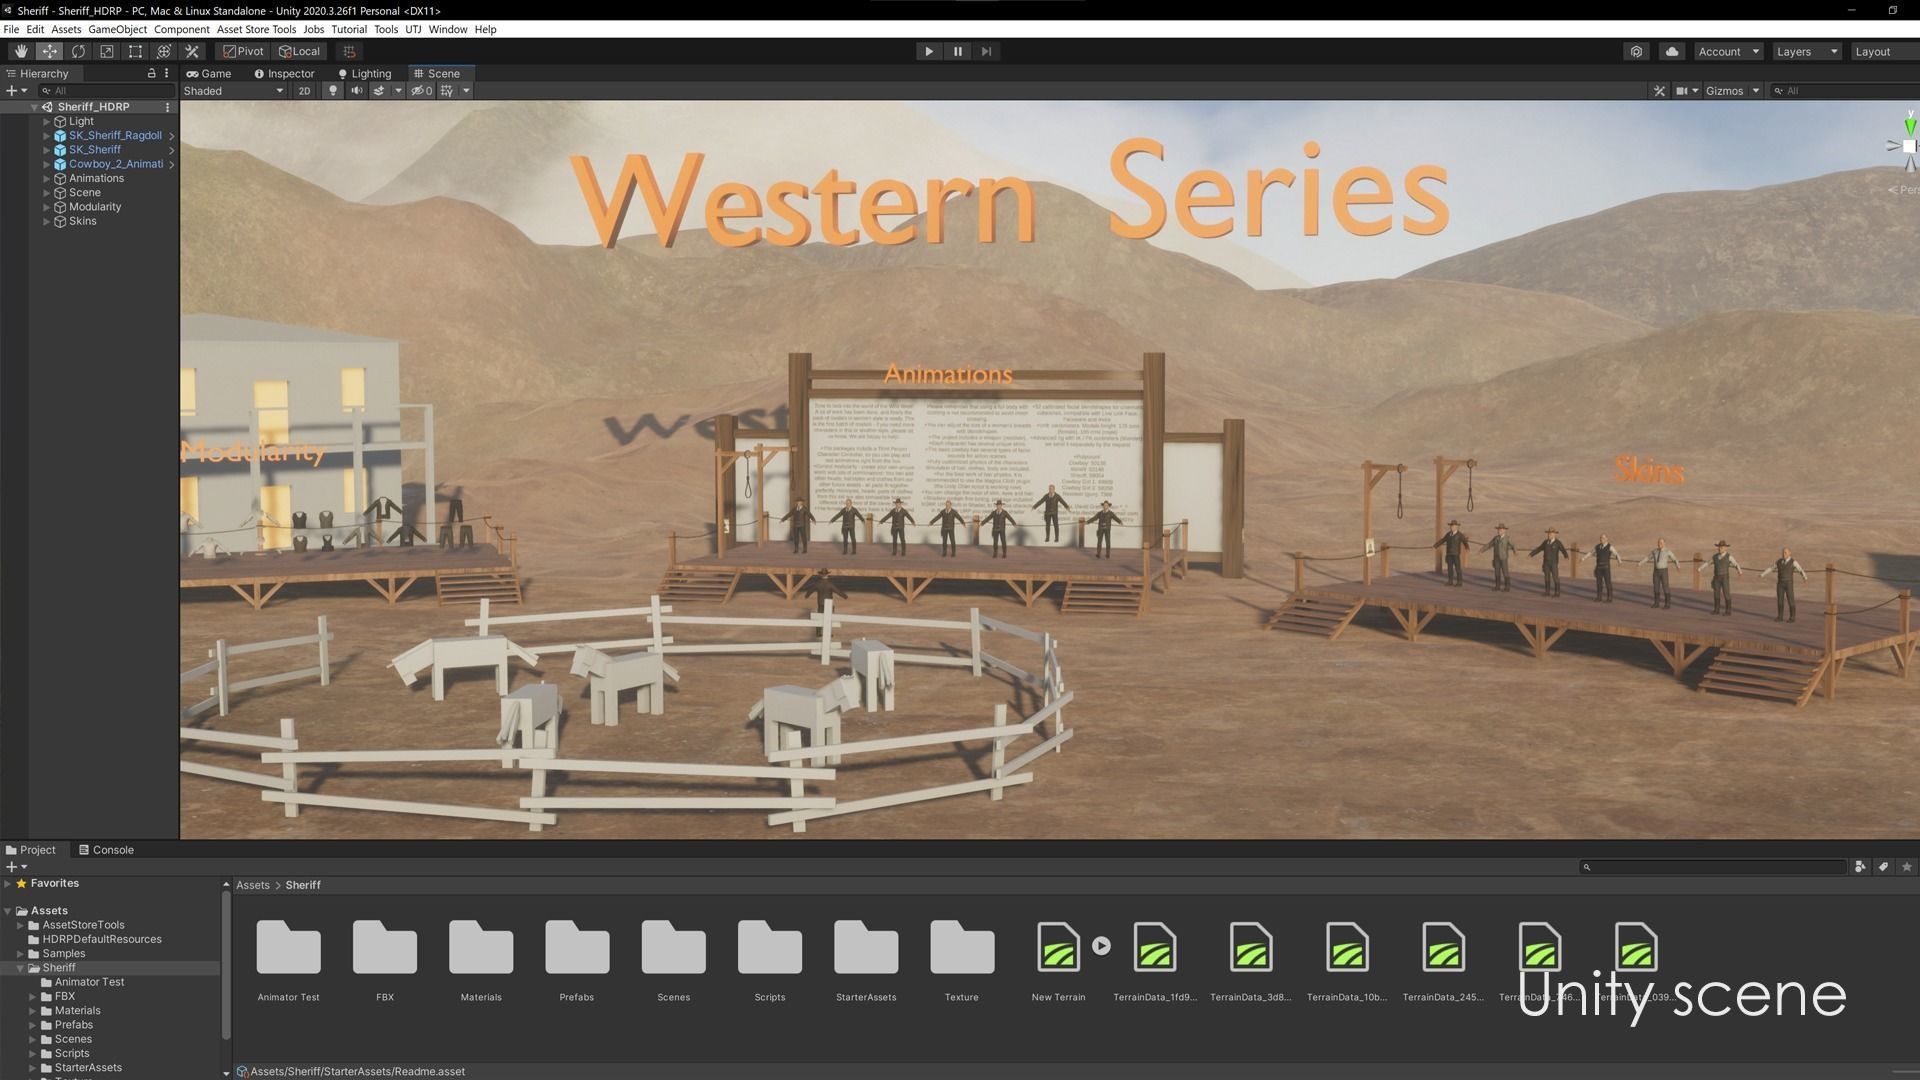Search assets by type icon
This screenshot has height=1080, width=1920.
pyautogui.click(x=1860, y=867)
